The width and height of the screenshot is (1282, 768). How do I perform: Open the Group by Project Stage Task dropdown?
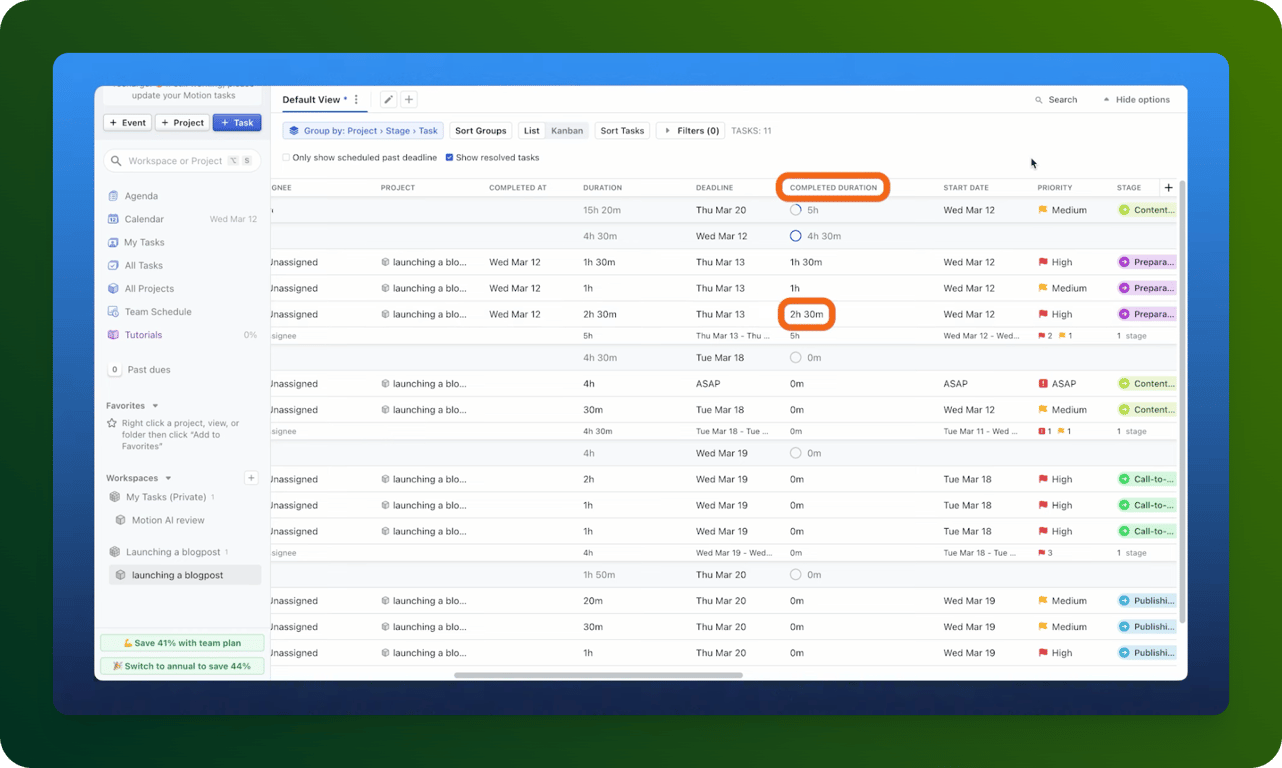[363, 131]
